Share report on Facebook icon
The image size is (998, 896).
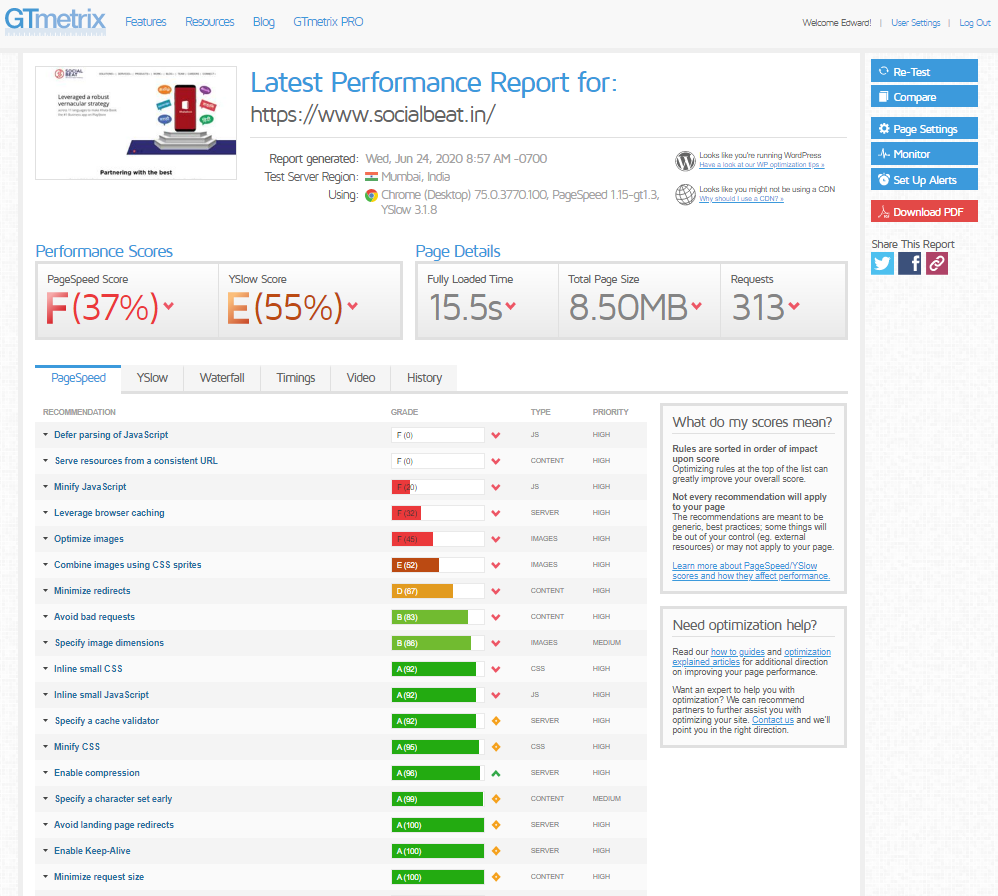[x=910, y=263]
